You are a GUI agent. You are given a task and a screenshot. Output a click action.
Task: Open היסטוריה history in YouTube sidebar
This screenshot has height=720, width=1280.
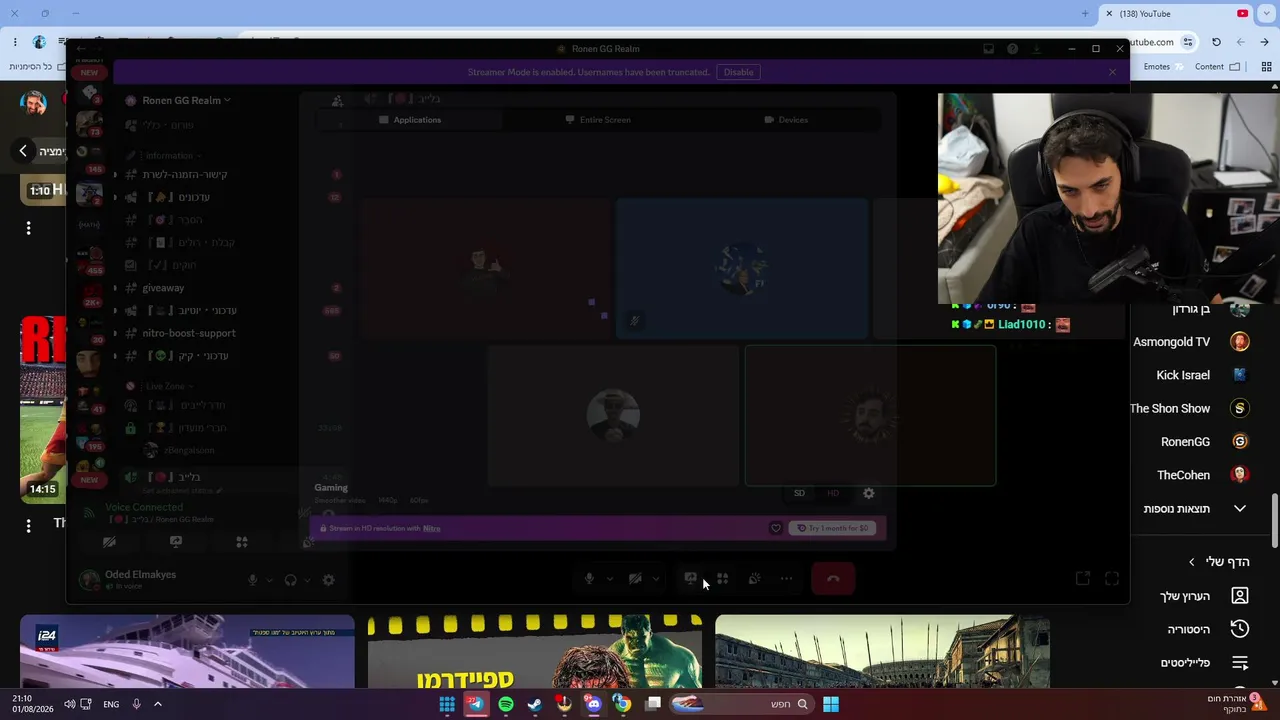(x=1208, y=629)
